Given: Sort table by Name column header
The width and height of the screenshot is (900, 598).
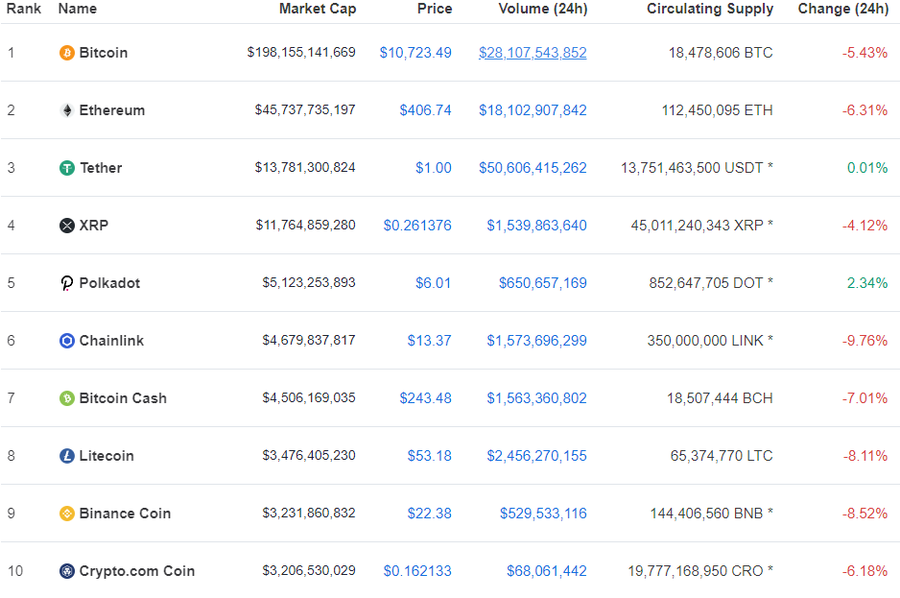Looking at the screenshot, I should click(x=77, y=9).
